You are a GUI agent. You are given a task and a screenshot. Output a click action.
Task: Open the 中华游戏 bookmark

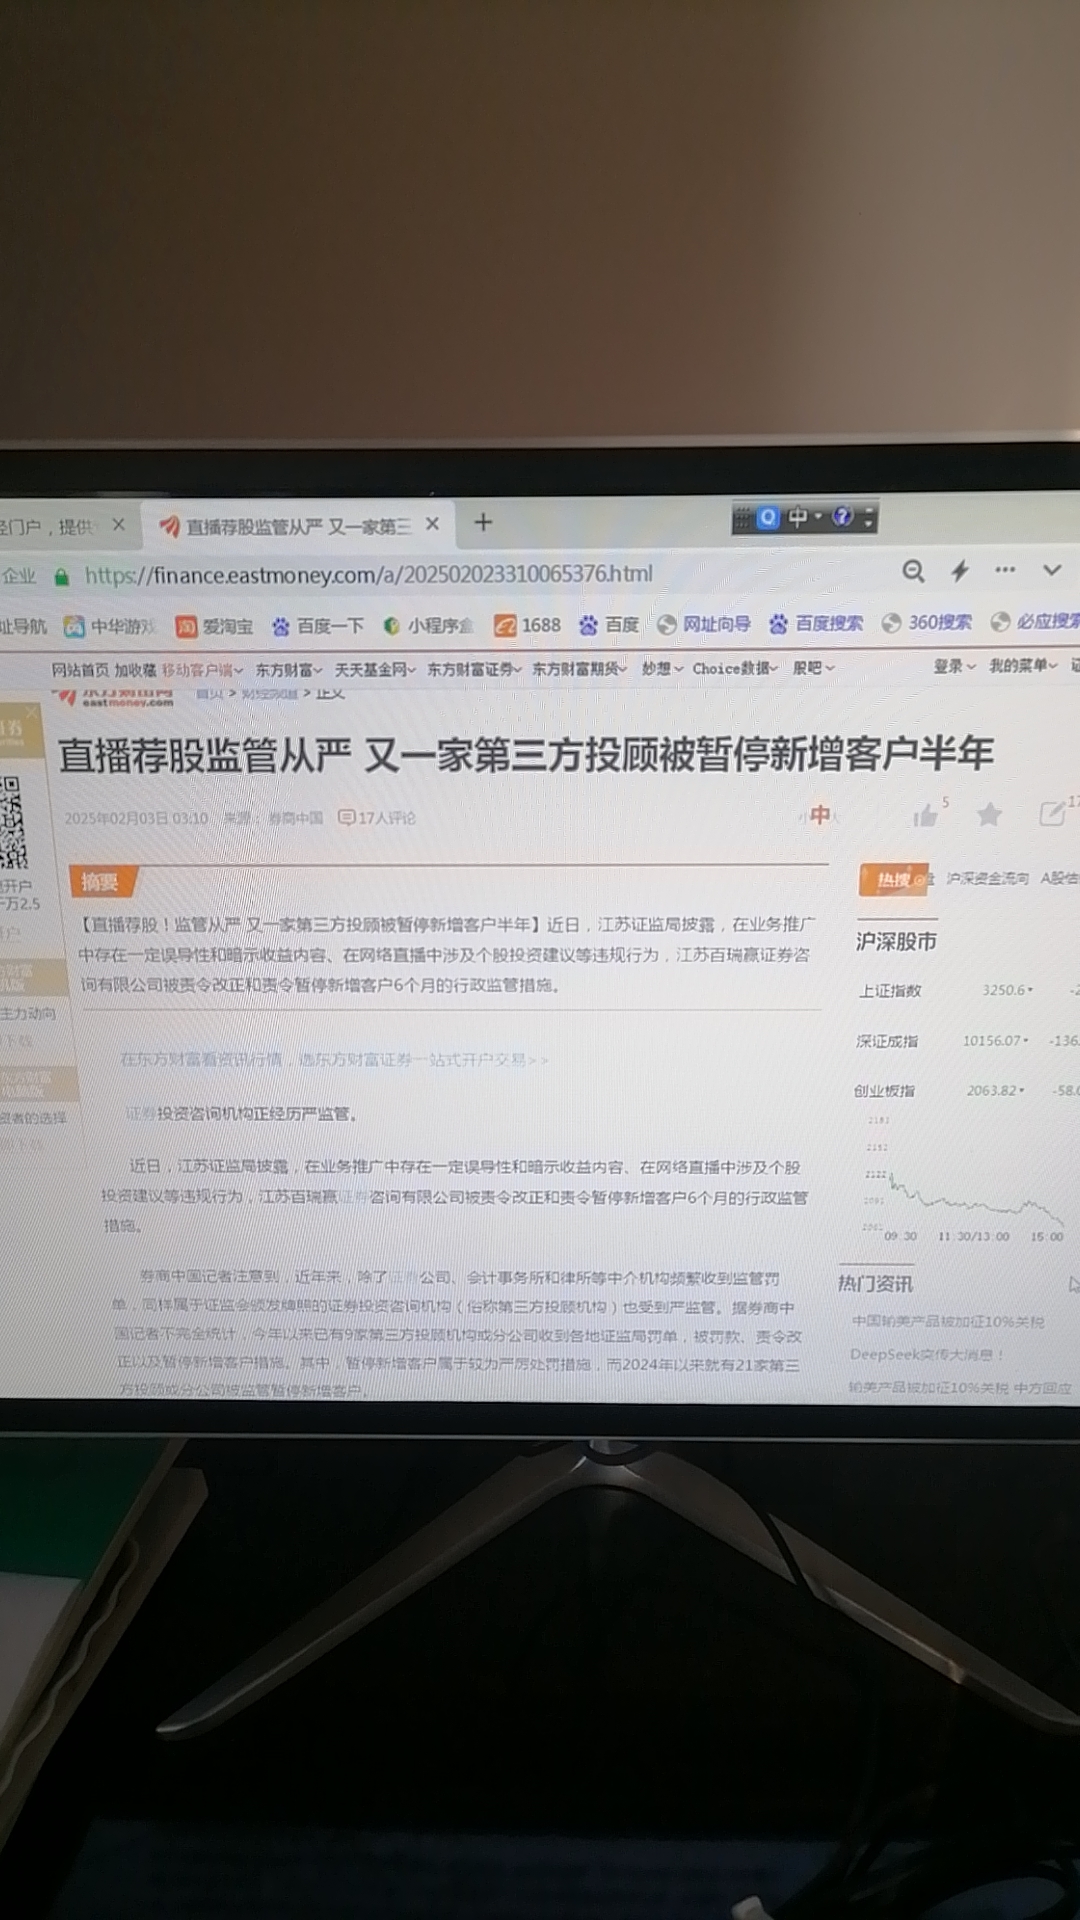tap(110, 627)
